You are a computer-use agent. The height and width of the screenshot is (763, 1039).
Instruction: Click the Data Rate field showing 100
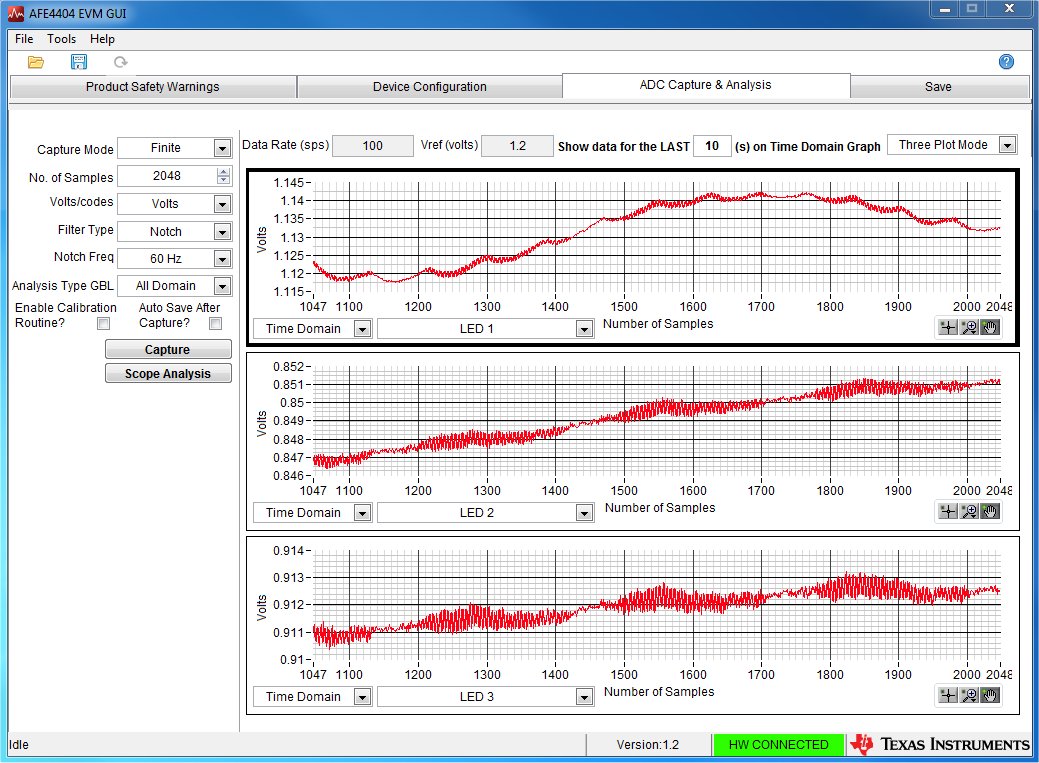[373, 146]
